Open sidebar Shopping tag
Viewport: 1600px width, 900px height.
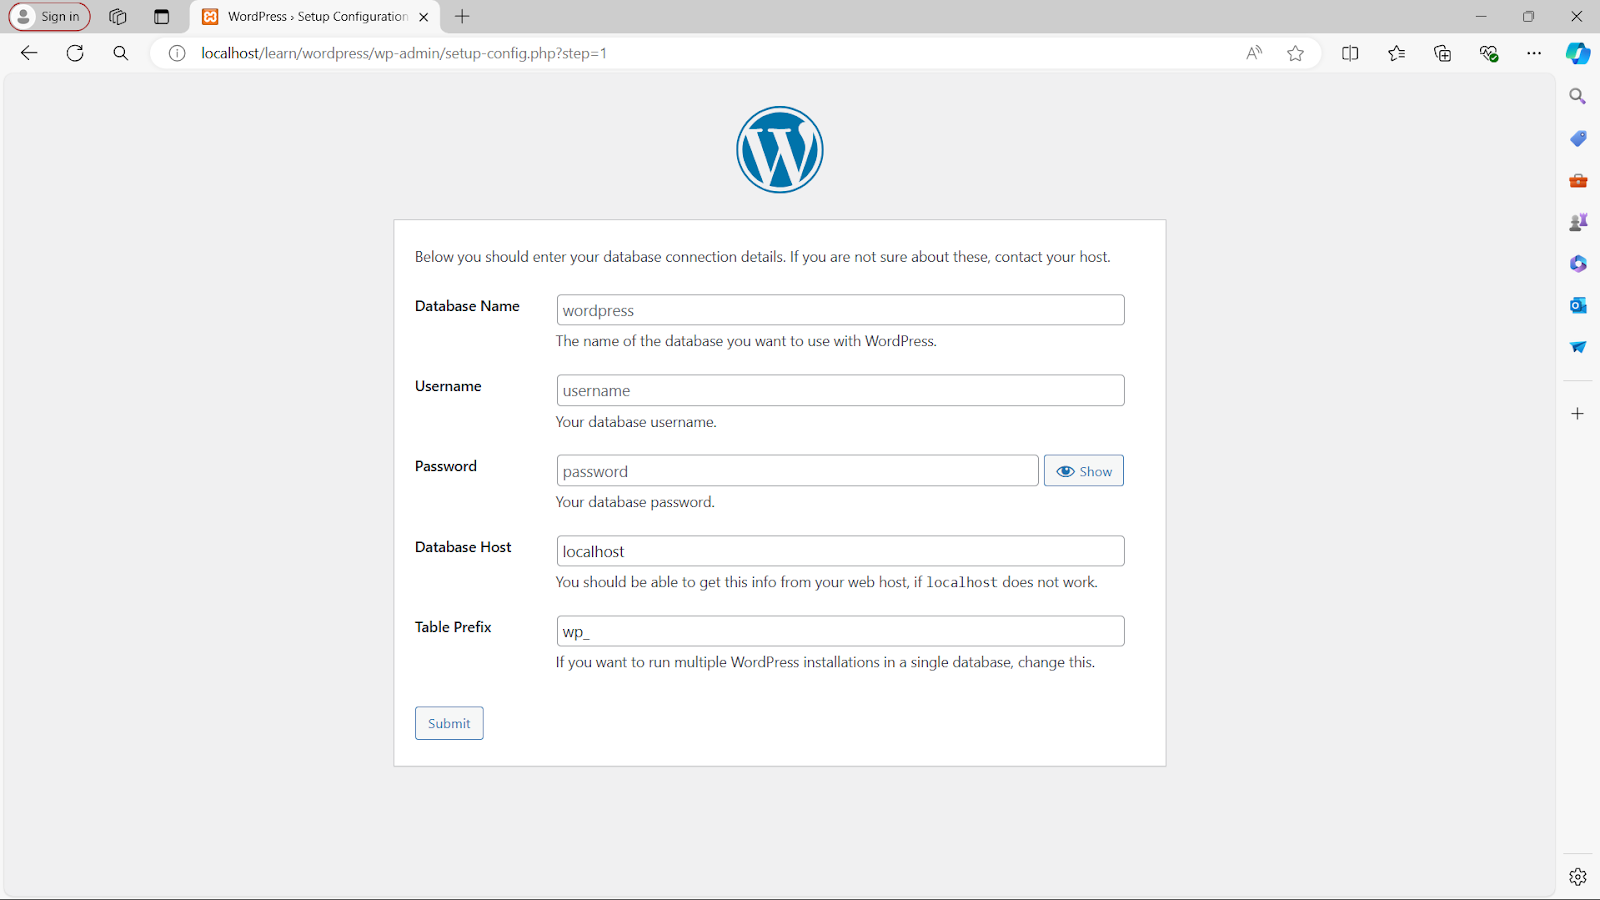1578,138
